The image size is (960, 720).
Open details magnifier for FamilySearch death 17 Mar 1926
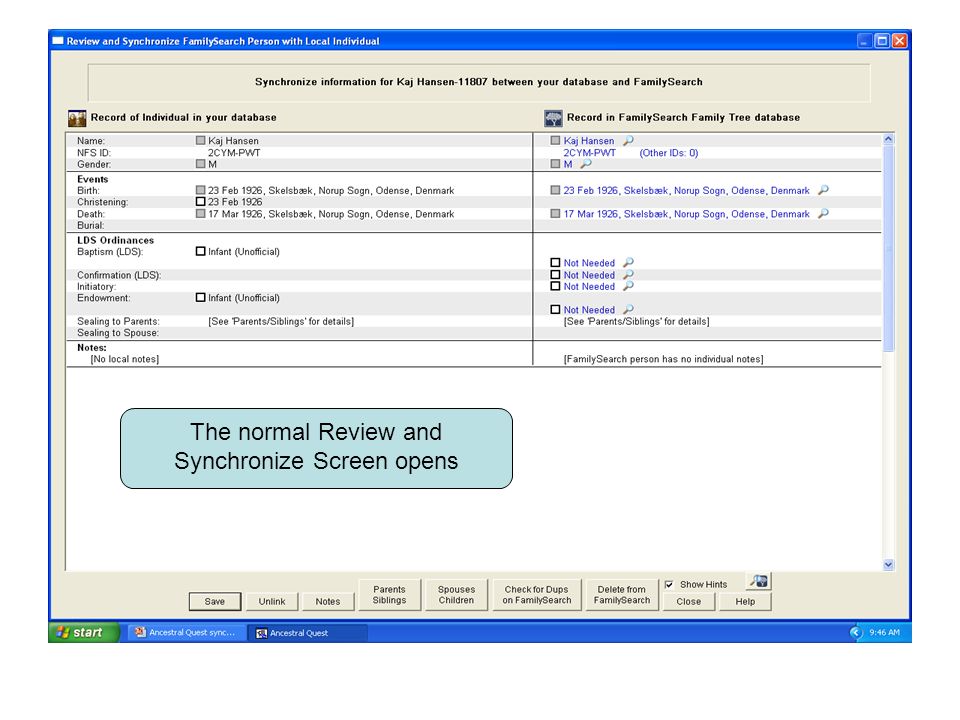click(823, 214)
